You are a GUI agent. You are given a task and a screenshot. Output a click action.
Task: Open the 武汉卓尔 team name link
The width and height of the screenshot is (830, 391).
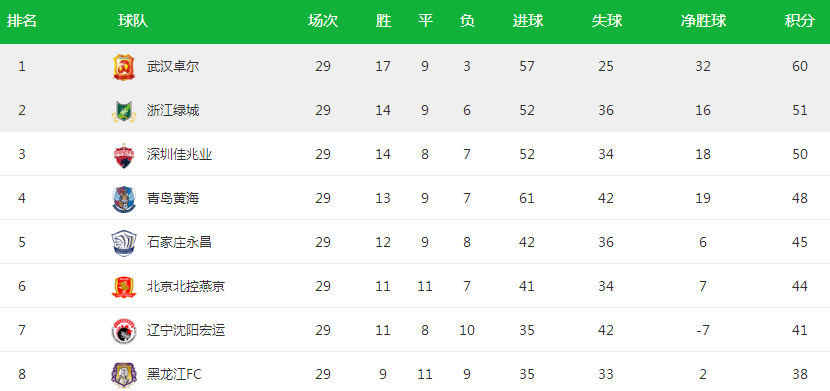click(x=173, y=67)
